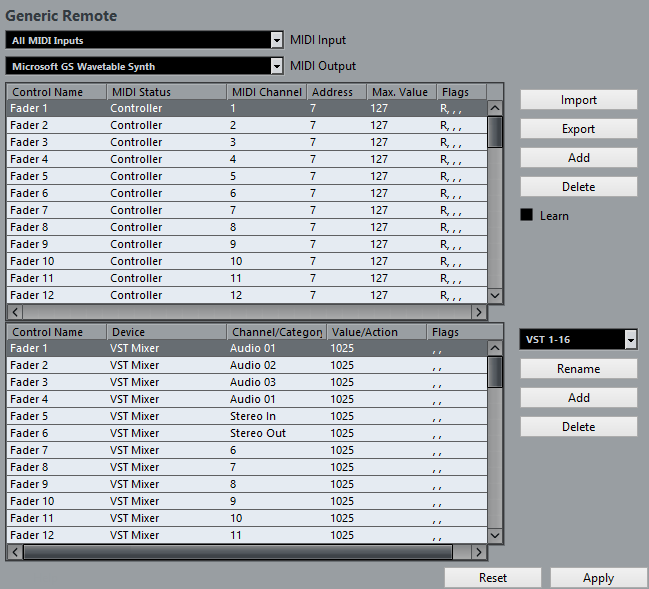Open the VST 1-16 bank dropdown
This screenshot has width=649, height=589.
pyautogui.click(x=578, y=340)
